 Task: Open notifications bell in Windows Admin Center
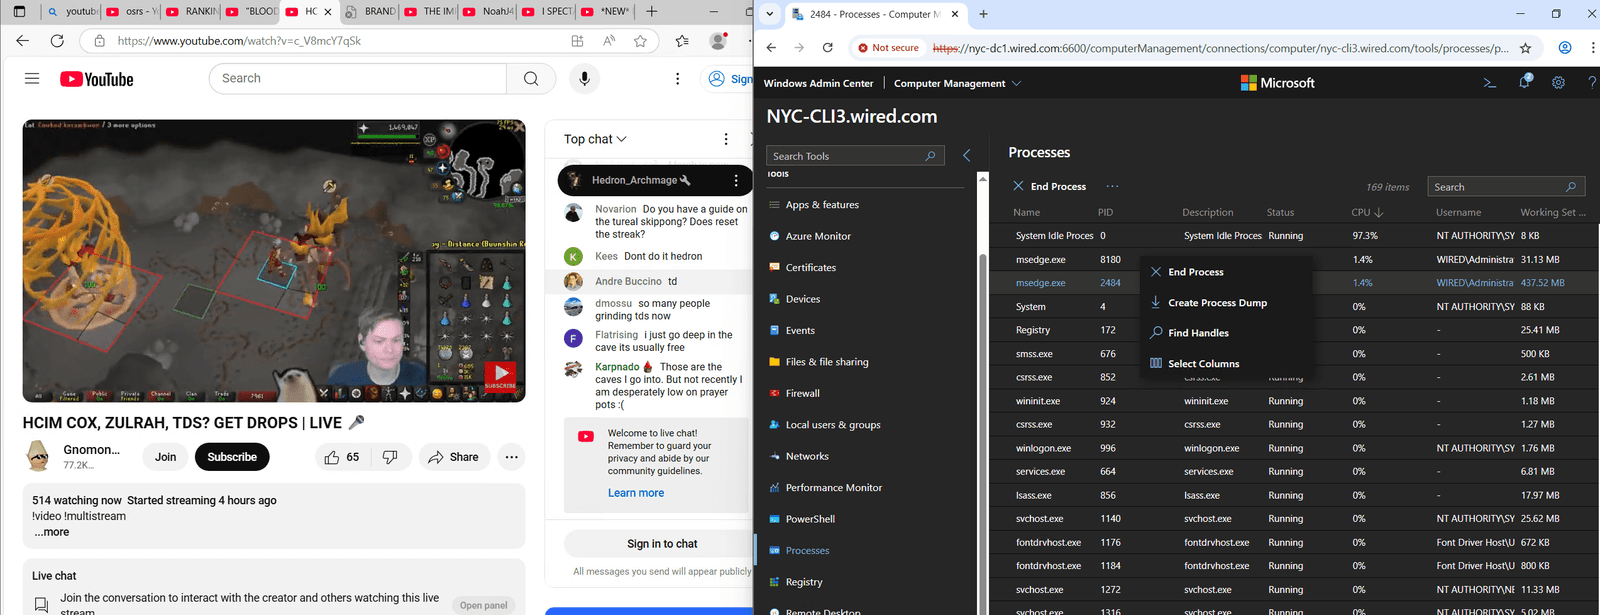(x=1524, y=83)
